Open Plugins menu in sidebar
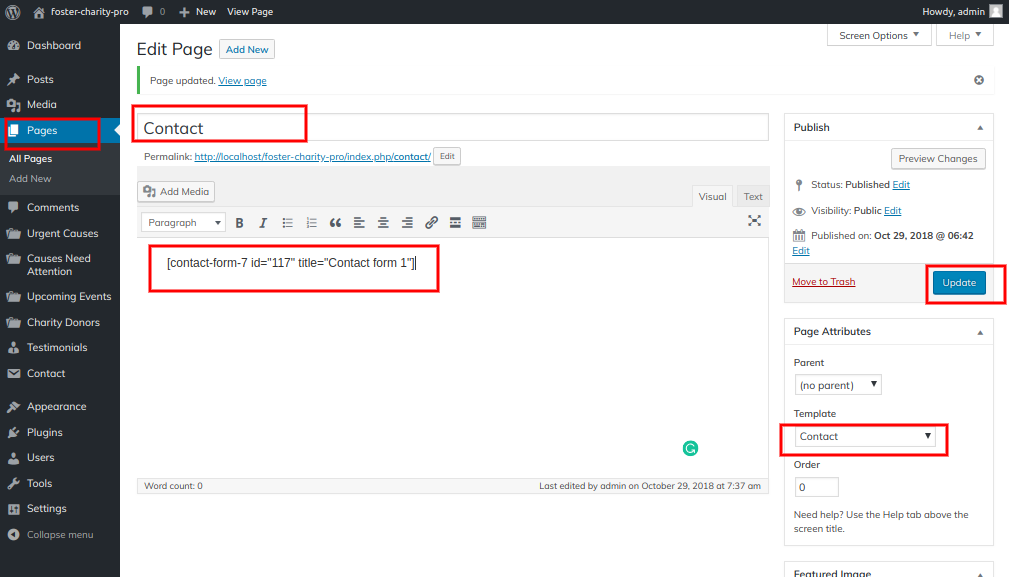Image resolution: width=1009 pixels, height=577 pixels. click(44, 432)
